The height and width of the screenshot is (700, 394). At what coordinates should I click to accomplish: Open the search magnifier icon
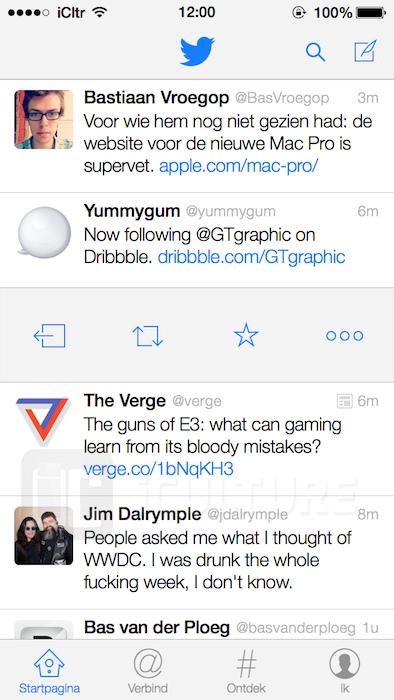click(315, 52)
